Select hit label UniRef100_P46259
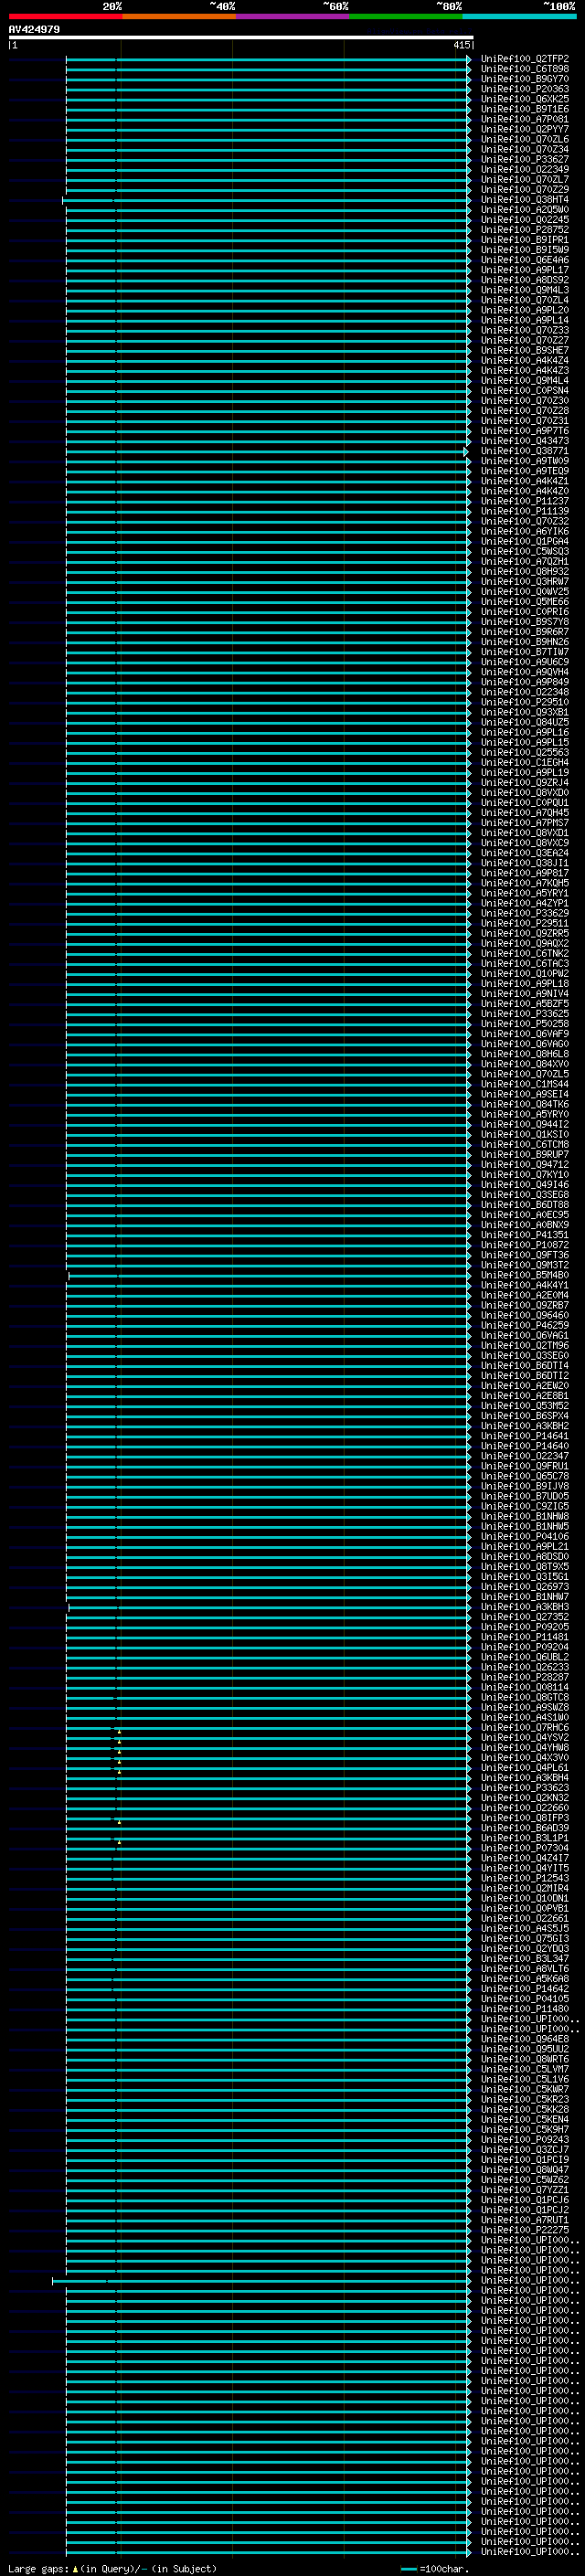Screen dimensions: 585x2576 pos(525,1326)
